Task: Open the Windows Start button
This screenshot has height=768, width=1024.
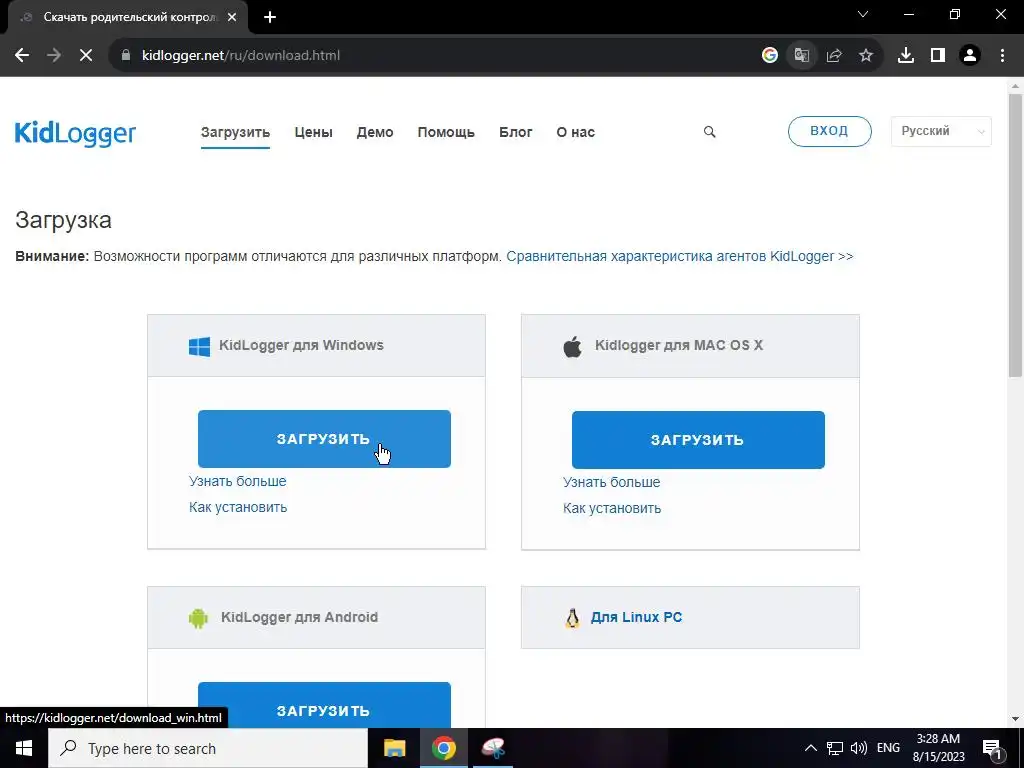Action: coord(24,748)
